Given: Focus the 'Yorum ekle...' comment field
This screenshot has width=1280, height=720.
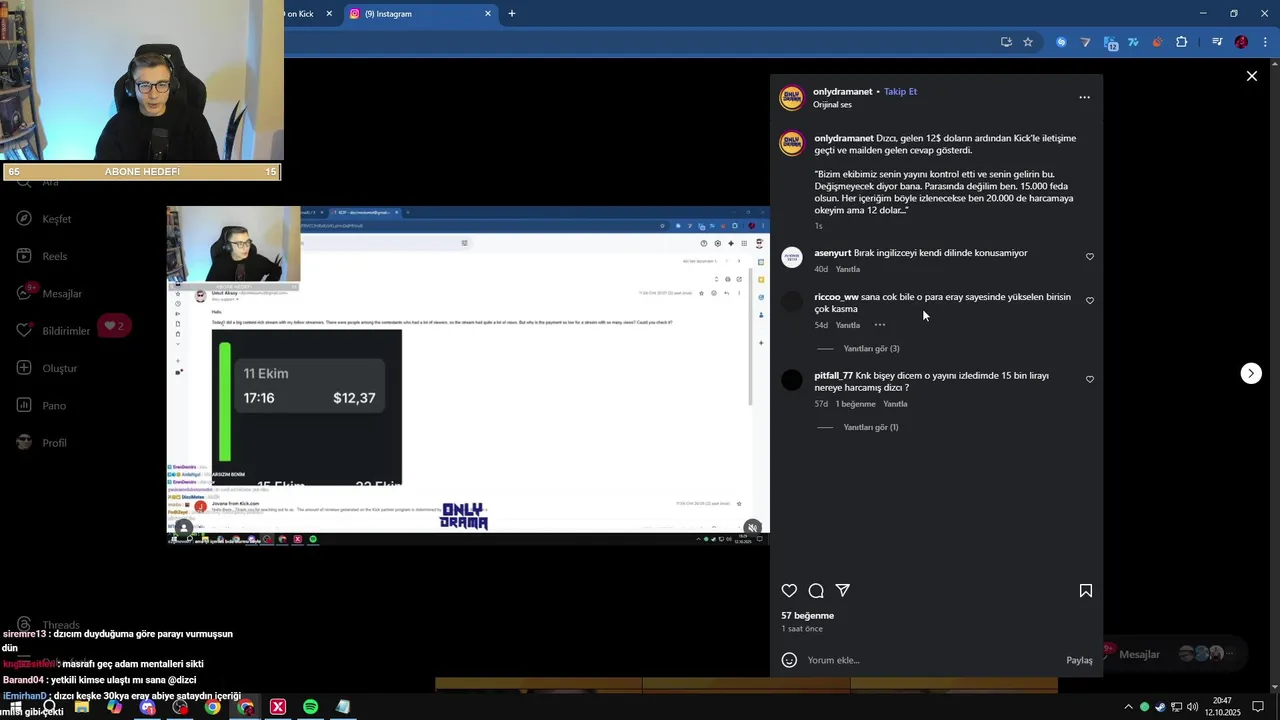Looking at the screenshot, I should click(930, 660).
